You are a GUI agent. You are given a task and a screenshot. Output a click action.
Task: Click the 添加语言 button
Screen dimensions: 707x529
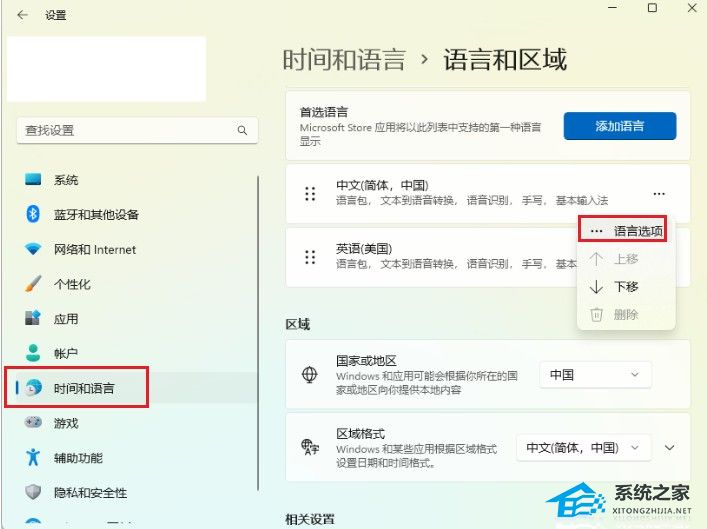pos(620,126)
